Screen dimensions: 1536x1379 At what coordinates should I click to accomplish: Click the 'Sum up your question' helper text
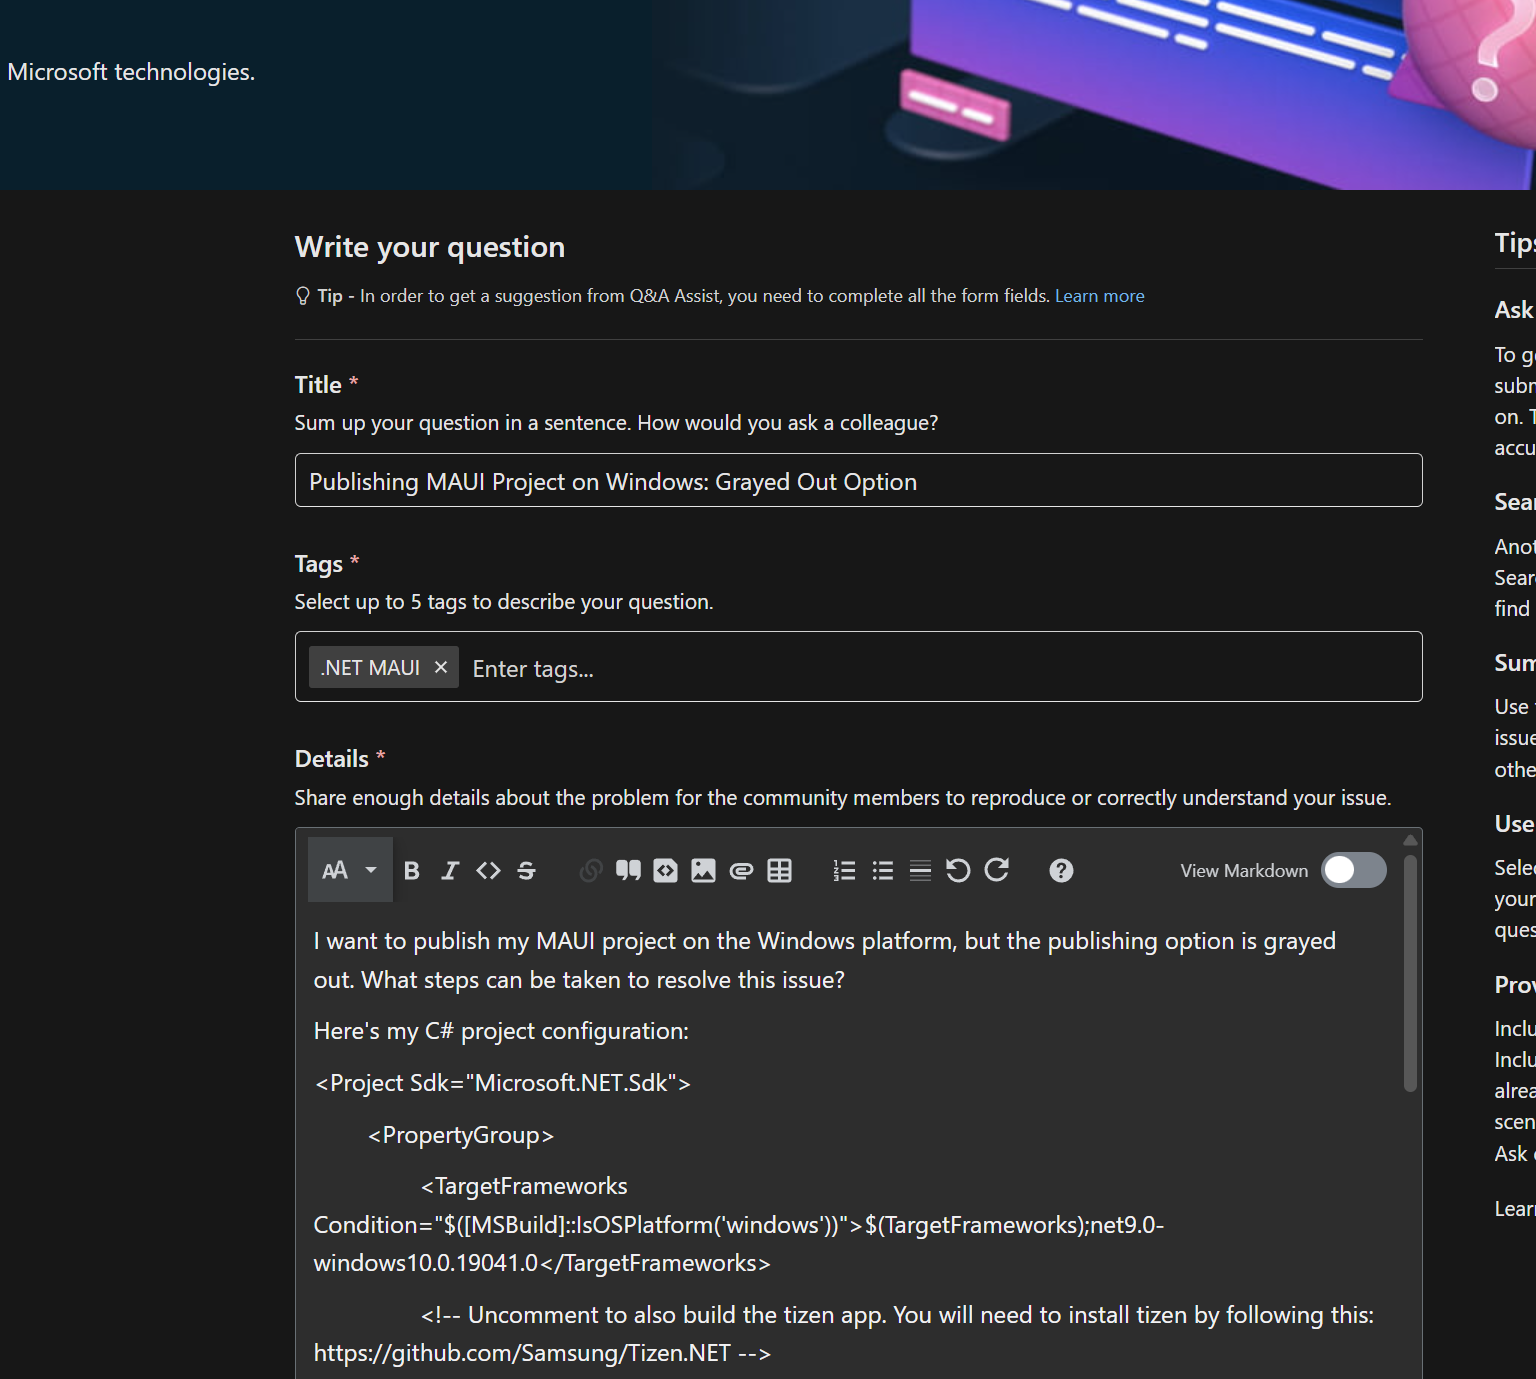[x=616, y=423]
